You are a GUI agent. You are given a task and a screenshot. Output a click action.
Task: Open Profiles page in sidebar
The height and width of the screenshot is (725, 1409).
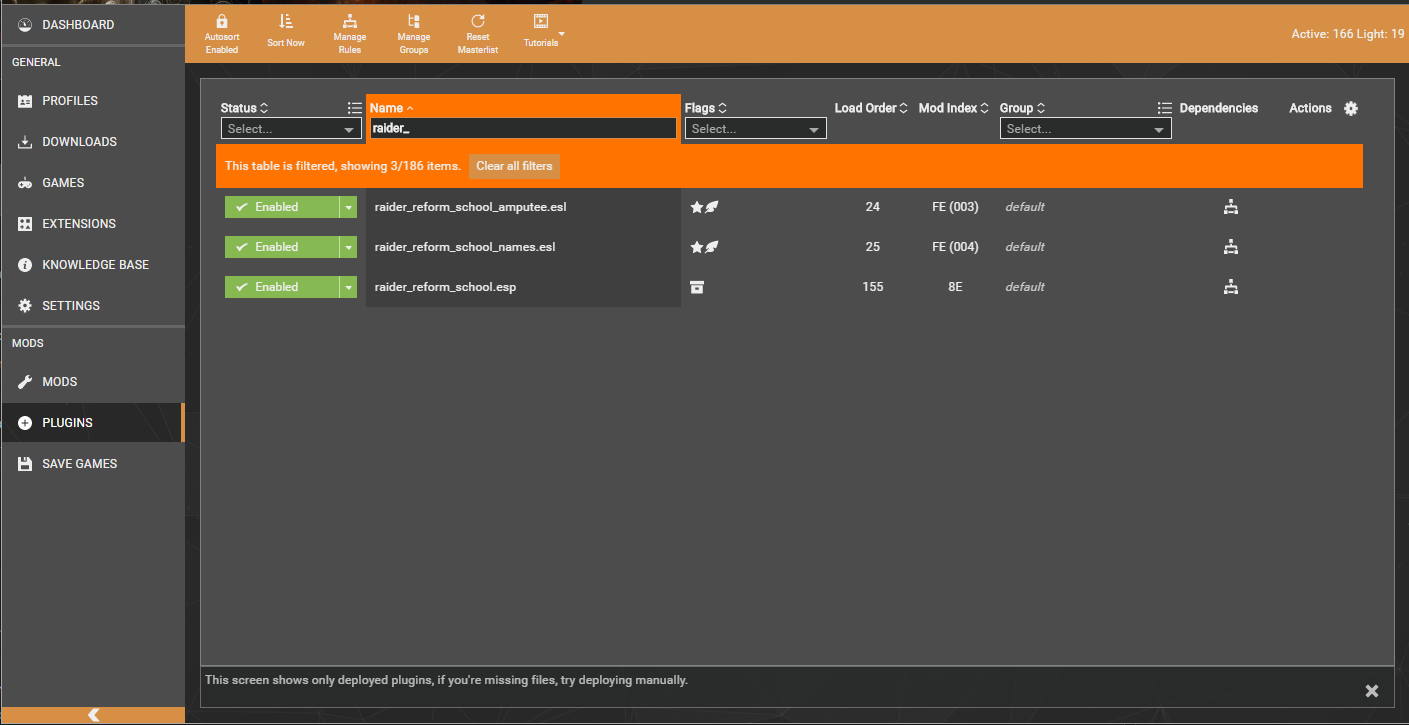coord(92,101)
